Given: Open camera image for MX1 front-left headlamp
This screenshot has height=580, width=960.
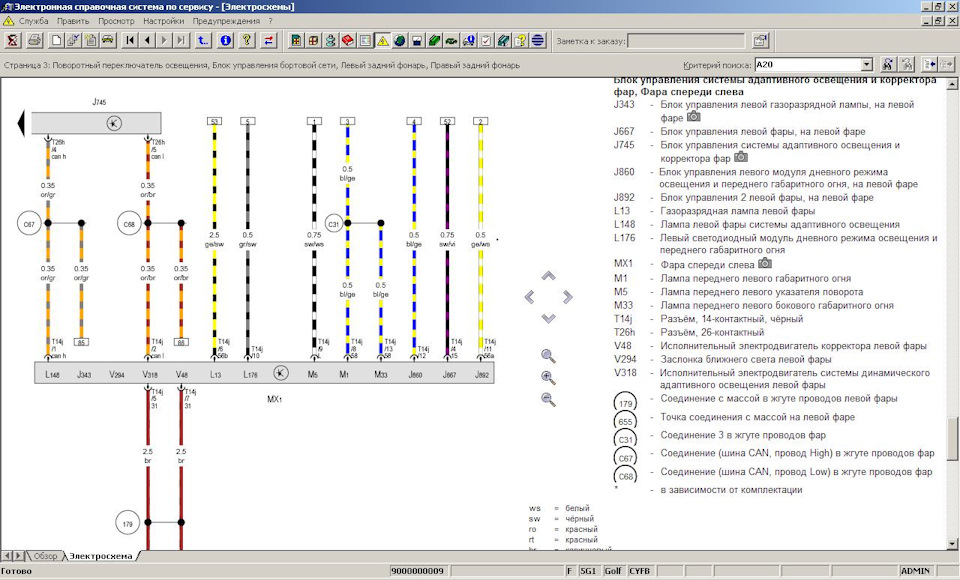Looking at the screenshot, I should click(x=765, y=263).
